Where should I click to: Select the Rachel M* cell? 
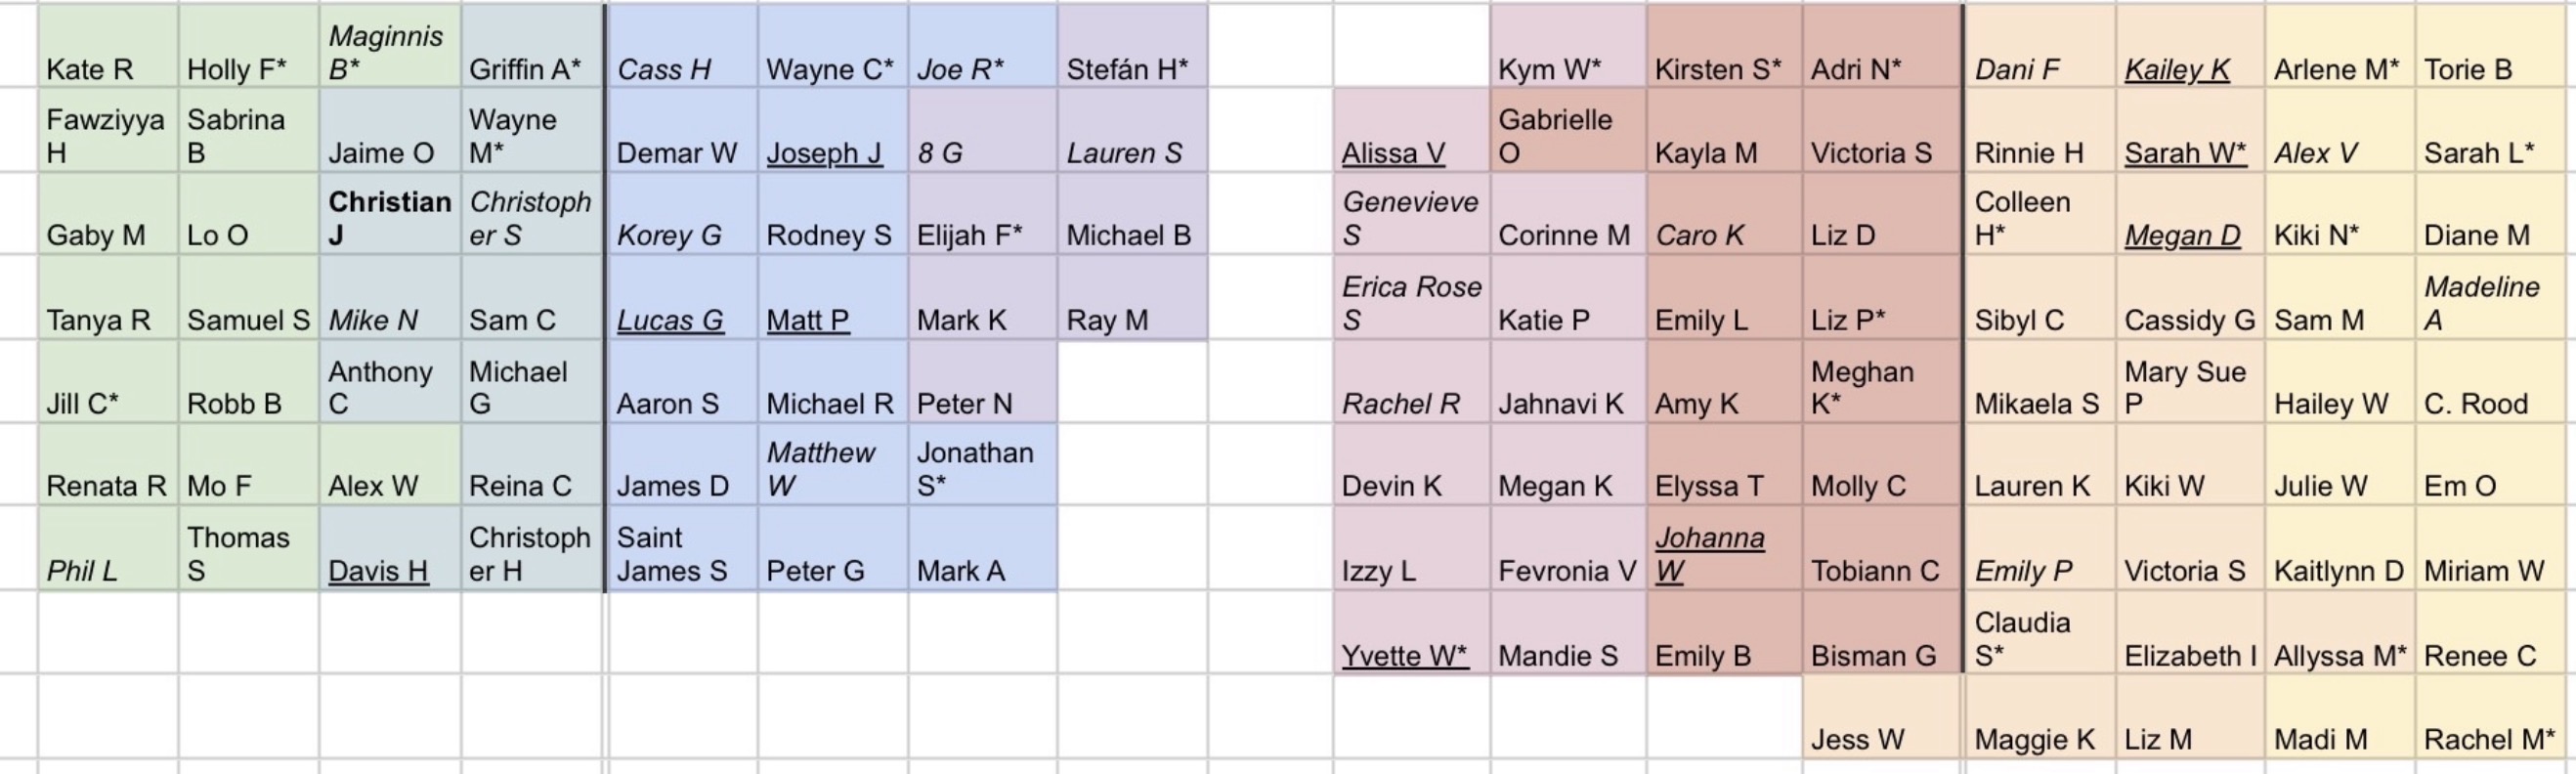(2489, 739)
